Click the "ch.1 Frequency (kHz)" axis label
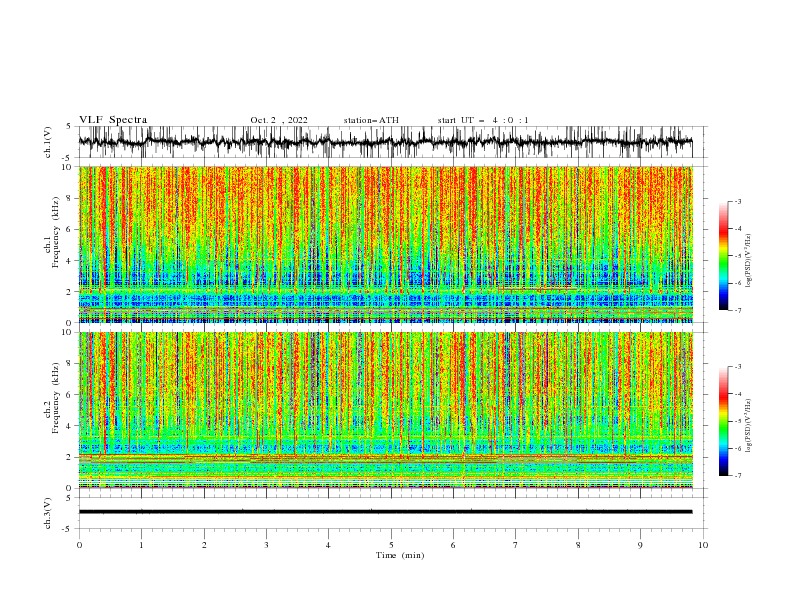792x612 pixels. click(52, 232)
